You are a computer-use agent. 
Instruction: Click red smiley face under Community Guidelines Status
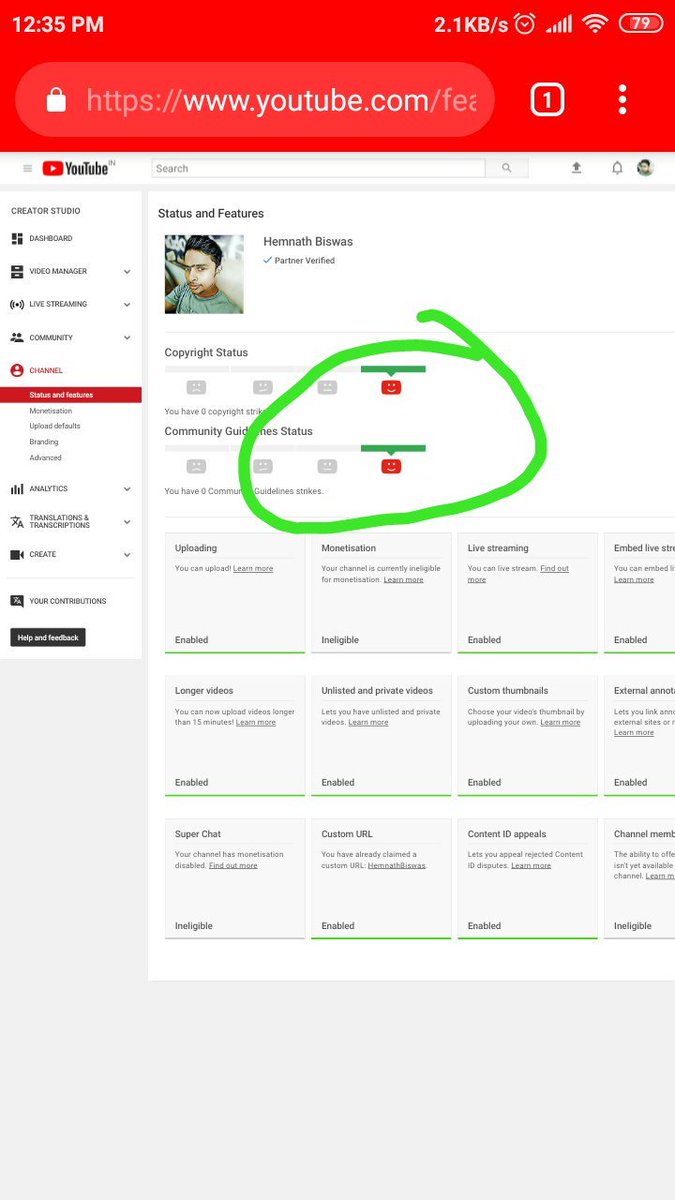click(x=391, y=466)
